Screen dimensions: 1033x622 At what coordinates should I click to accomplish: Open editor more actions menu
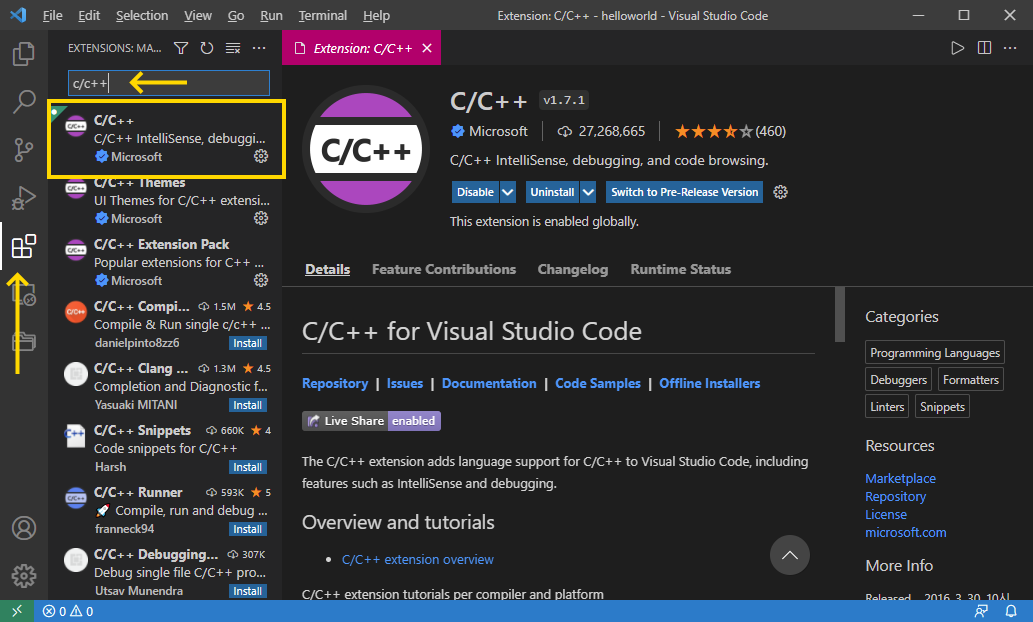tap(1010, 48)
